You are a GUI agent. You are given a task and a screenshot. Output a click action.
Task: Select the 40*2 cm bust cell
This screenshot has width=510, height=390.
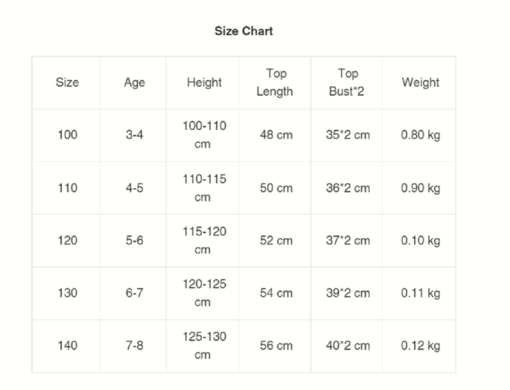(x=348, y=346)
